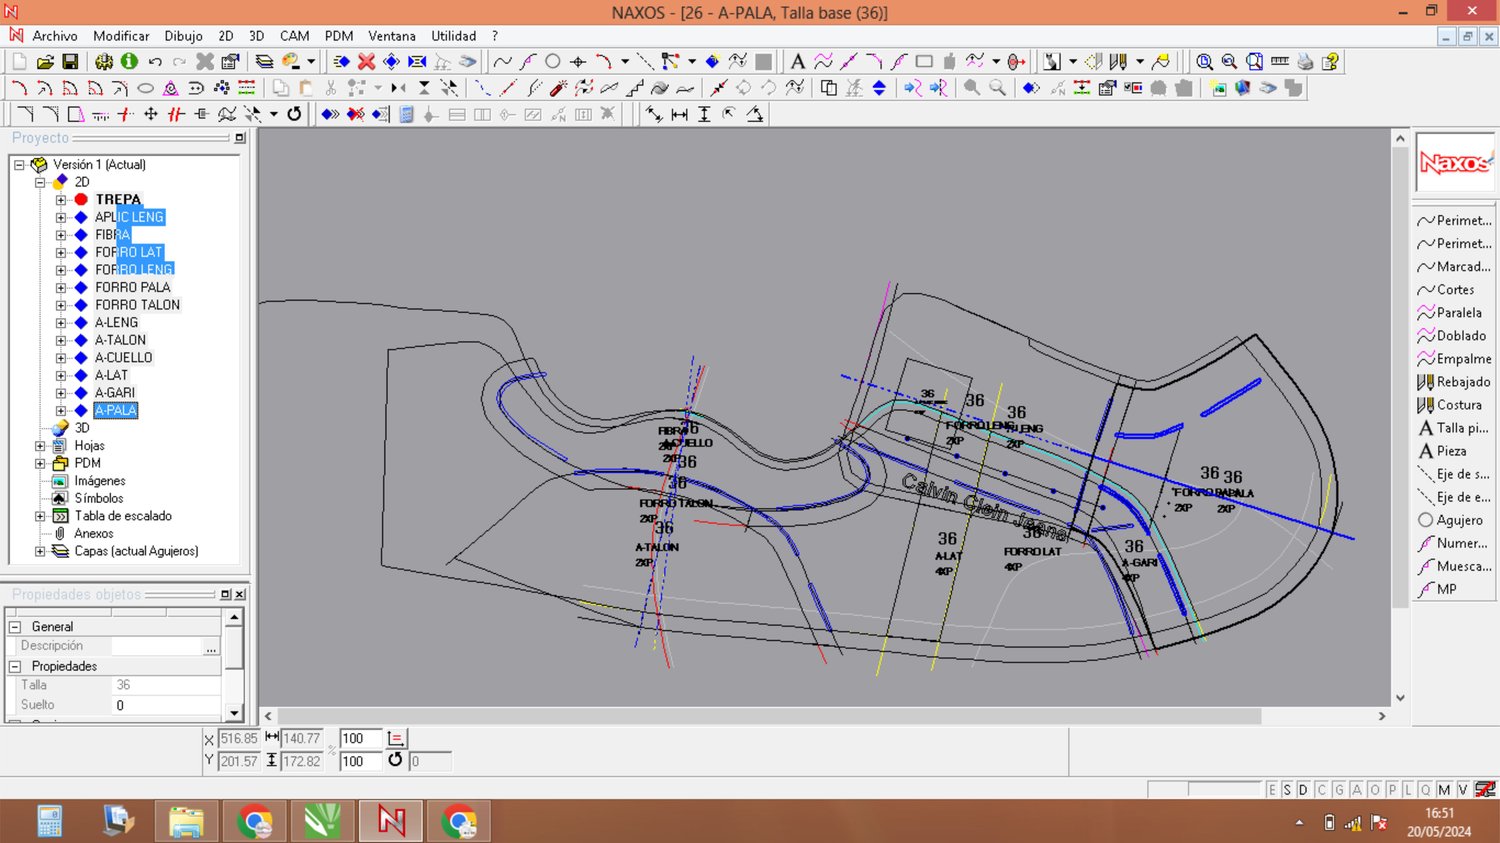Select the ruler measure icon
1500x843 pixels.
1279,62
